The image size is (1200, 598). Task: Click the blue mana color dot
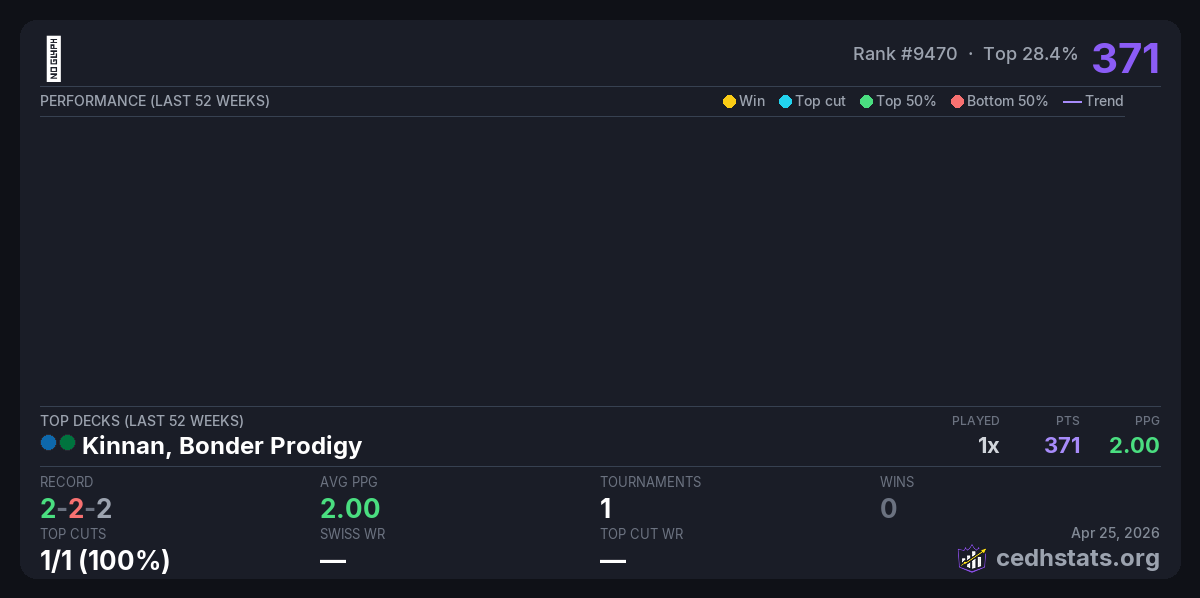click(x=49, y=443)
